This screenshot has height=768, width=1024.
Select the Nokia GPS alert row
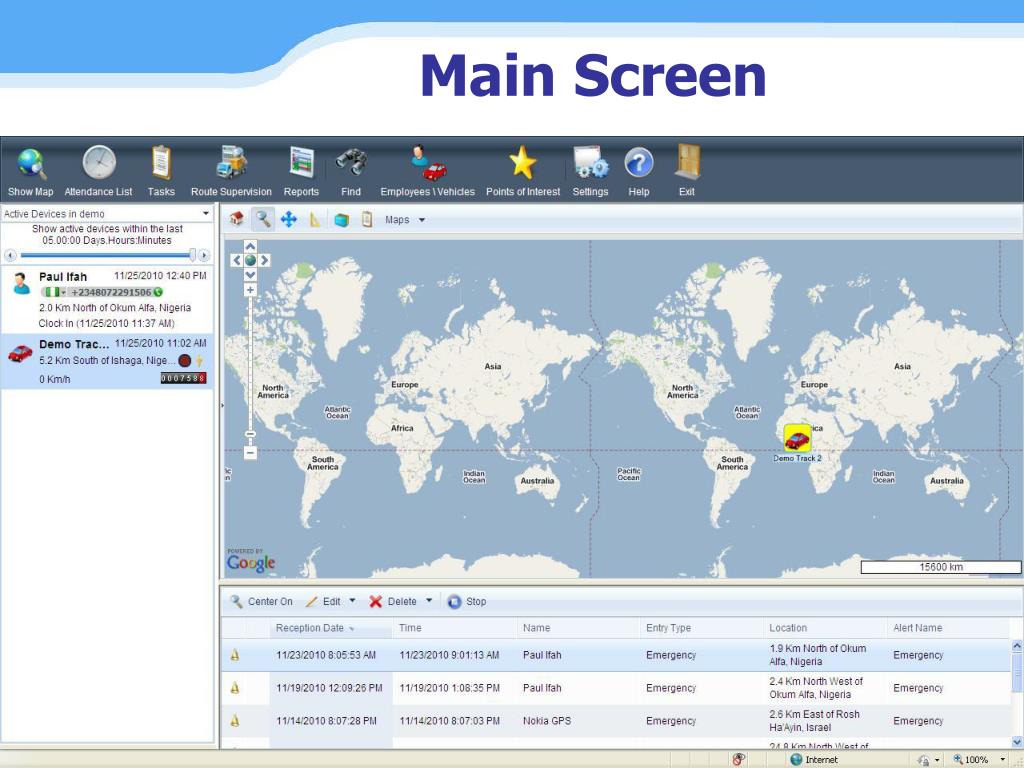[x=616, y=721]
